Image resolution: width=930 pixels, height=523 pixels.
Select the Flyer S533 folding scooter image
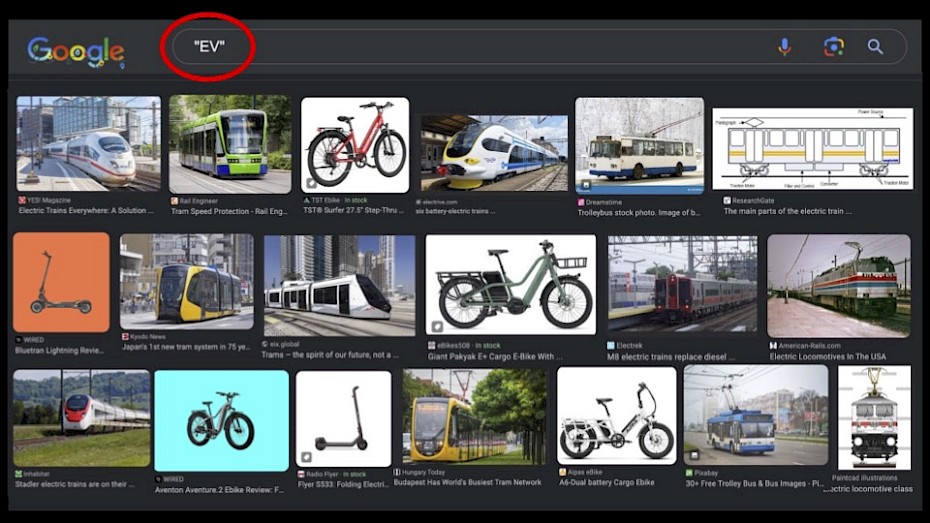pyautogui.click(x=343, y=419)
